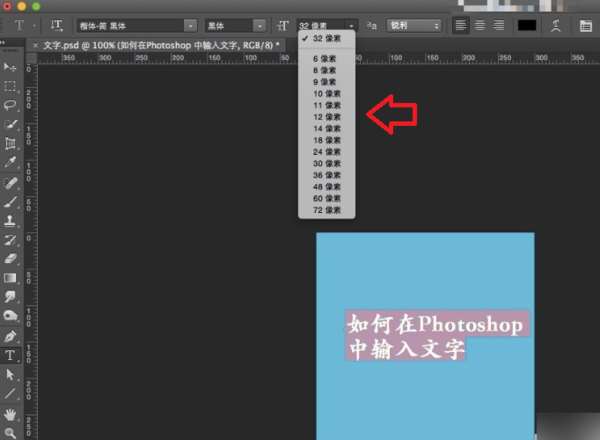Select the History Brush tool
The height and width of the screenshot is (440, 600).
click(x=10, y=240)
